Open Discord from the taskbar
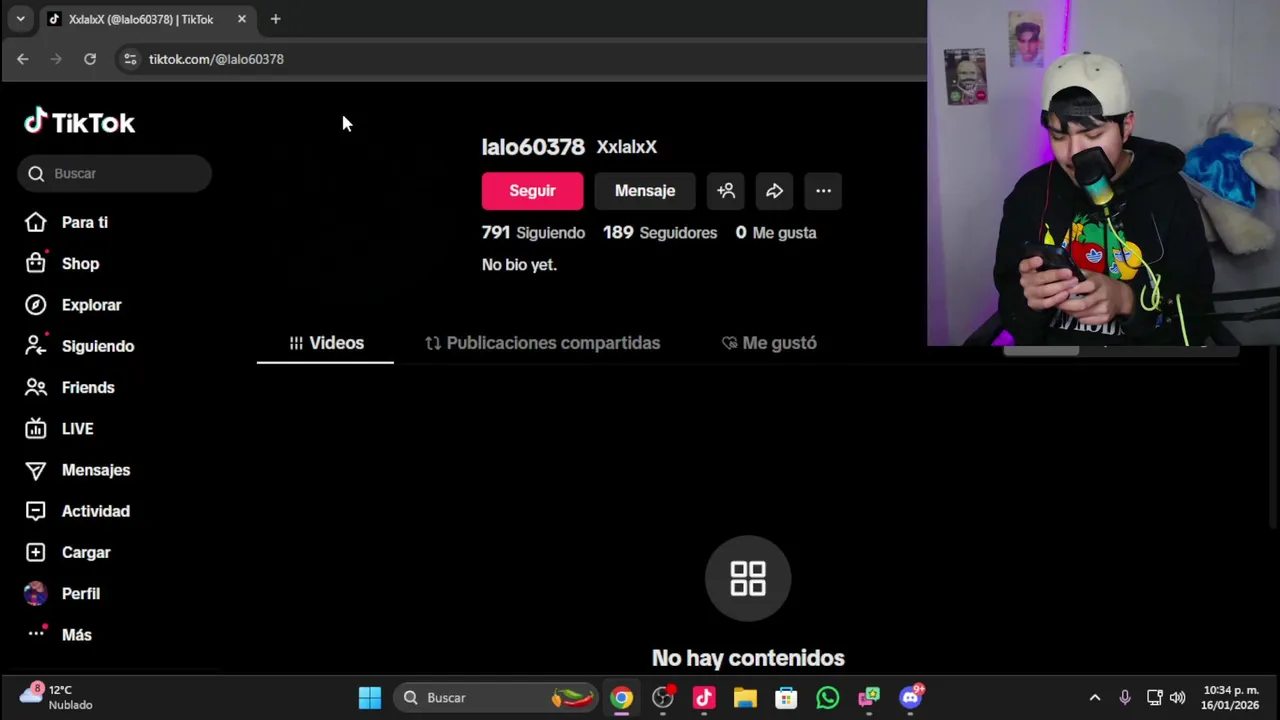Viewport: 1280px width, 720px height. pyautogui.click(x=910, y=698)
